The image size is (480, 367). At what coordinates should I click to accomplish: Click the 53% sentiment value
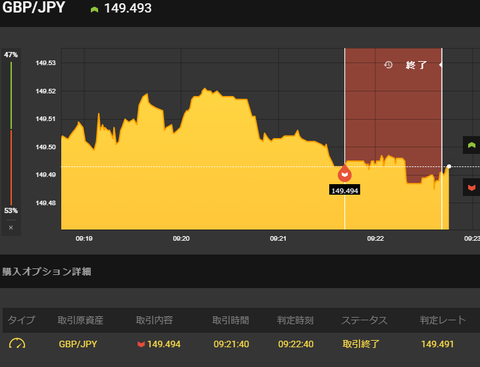[11, 211]
